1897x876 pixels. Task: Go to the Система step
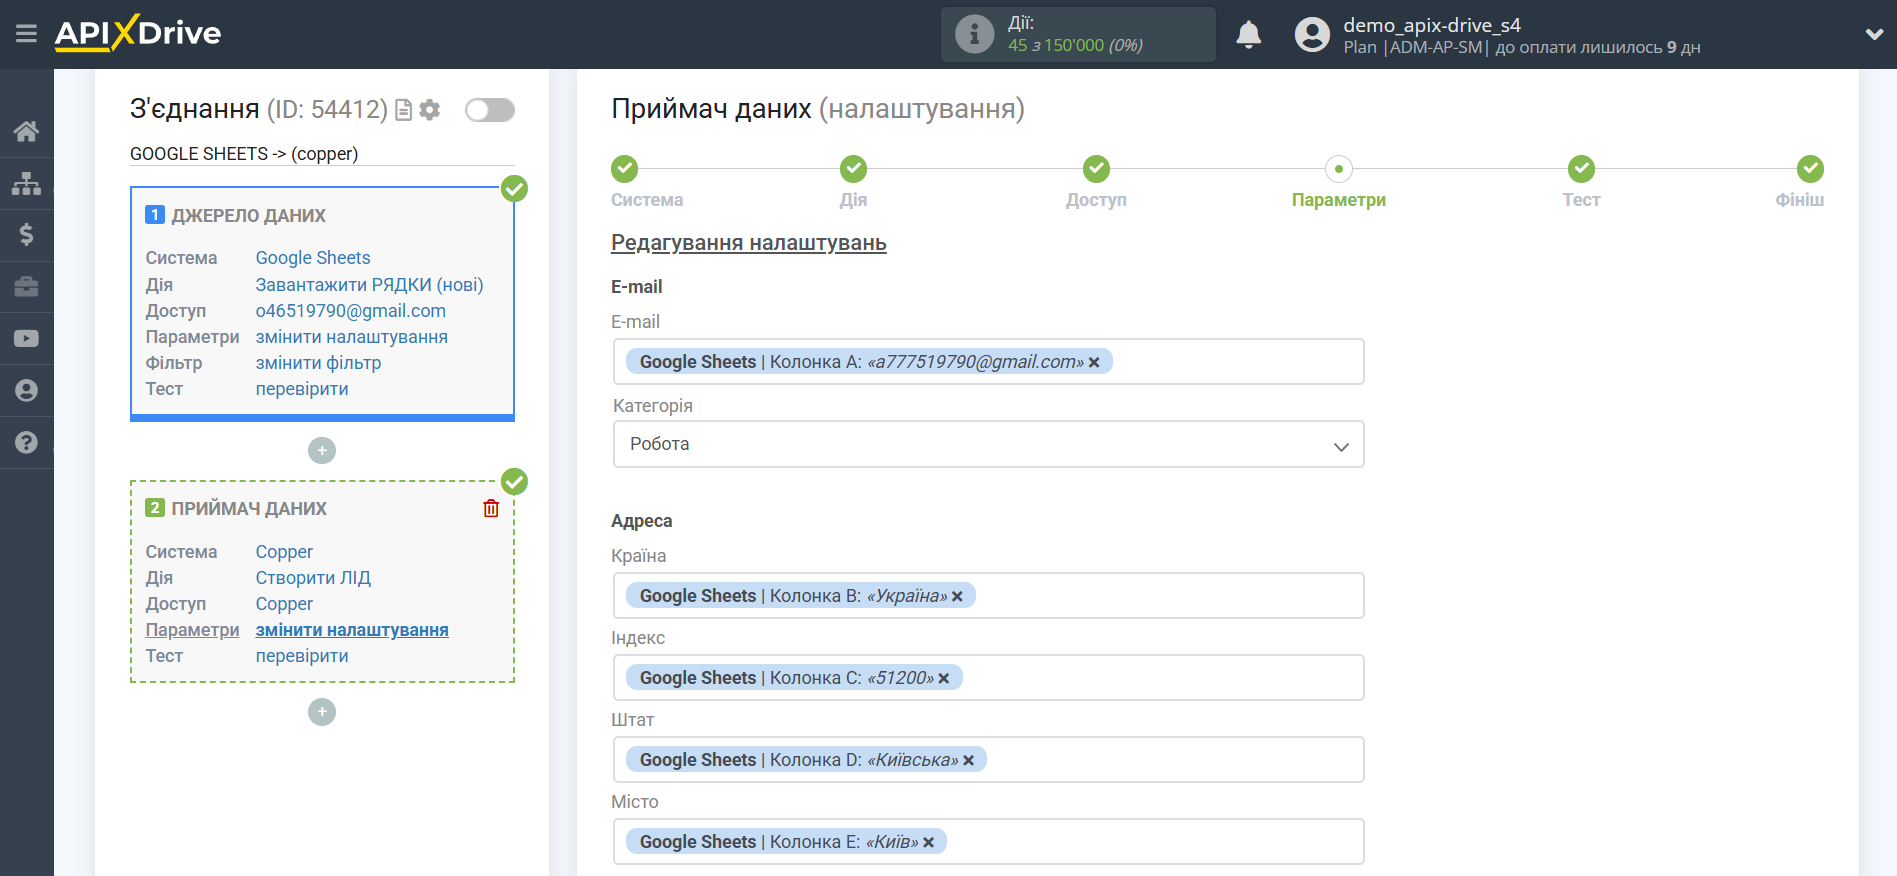tap(625, 169)
